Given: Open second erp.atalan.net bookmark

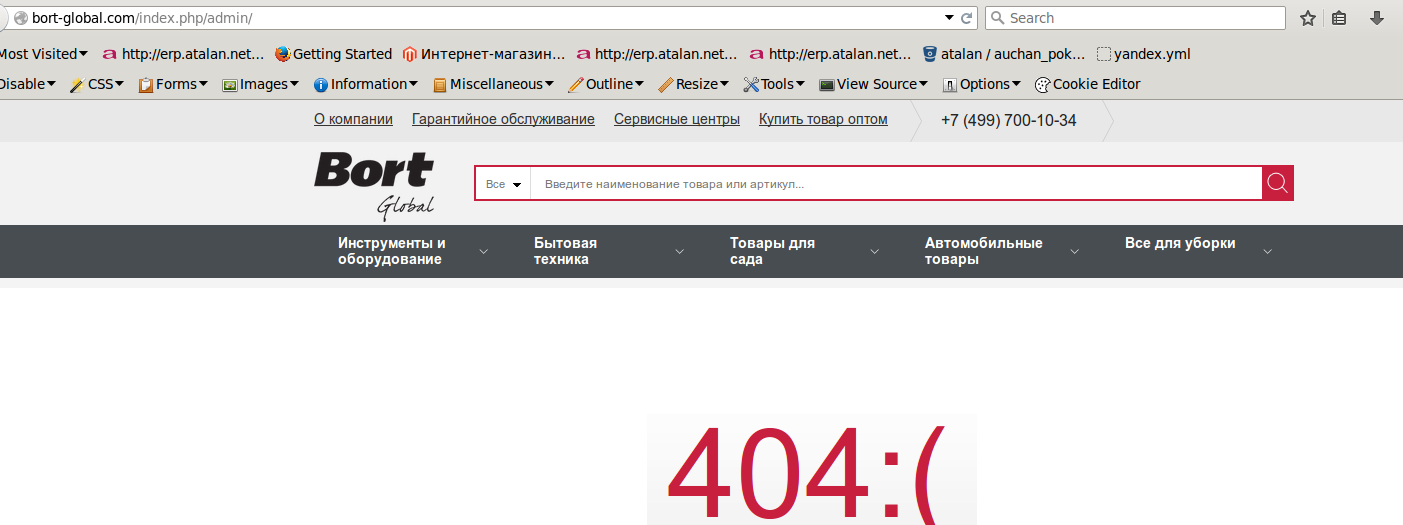Looking at the screenshot, I should click(x=657, y=54).
